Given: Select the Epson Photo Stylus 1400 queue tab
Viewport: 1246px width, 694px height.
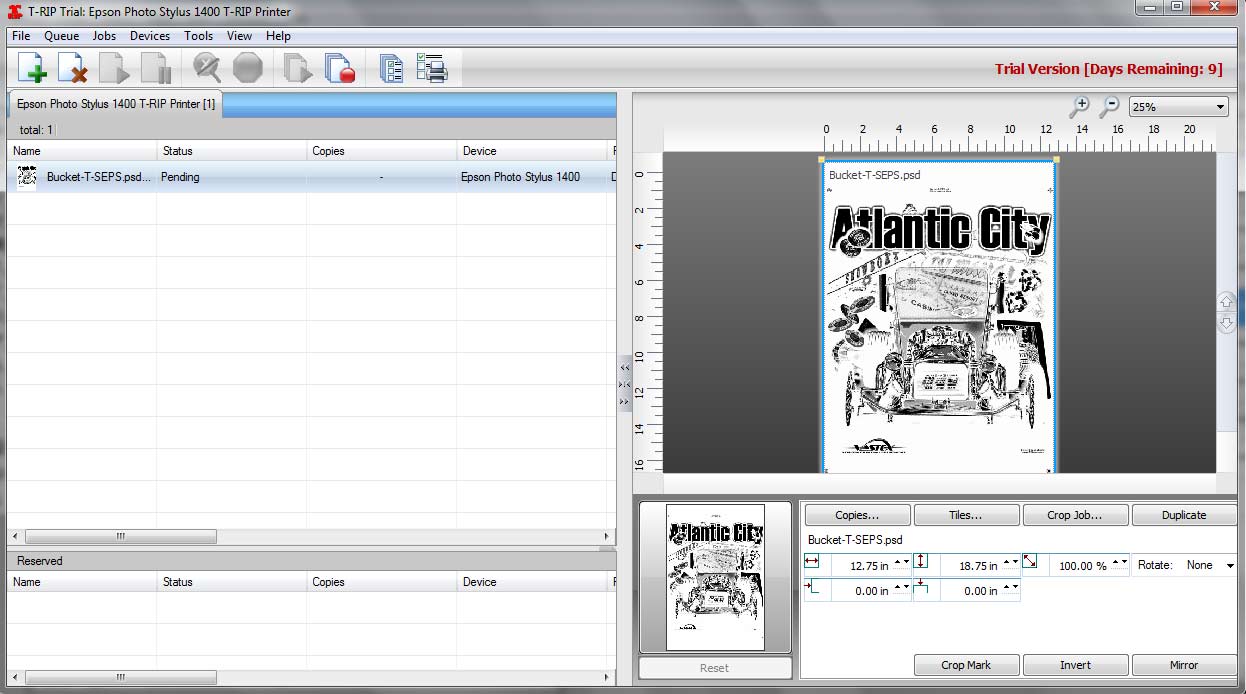Looking at the screenshot, I should click(115, 104).
